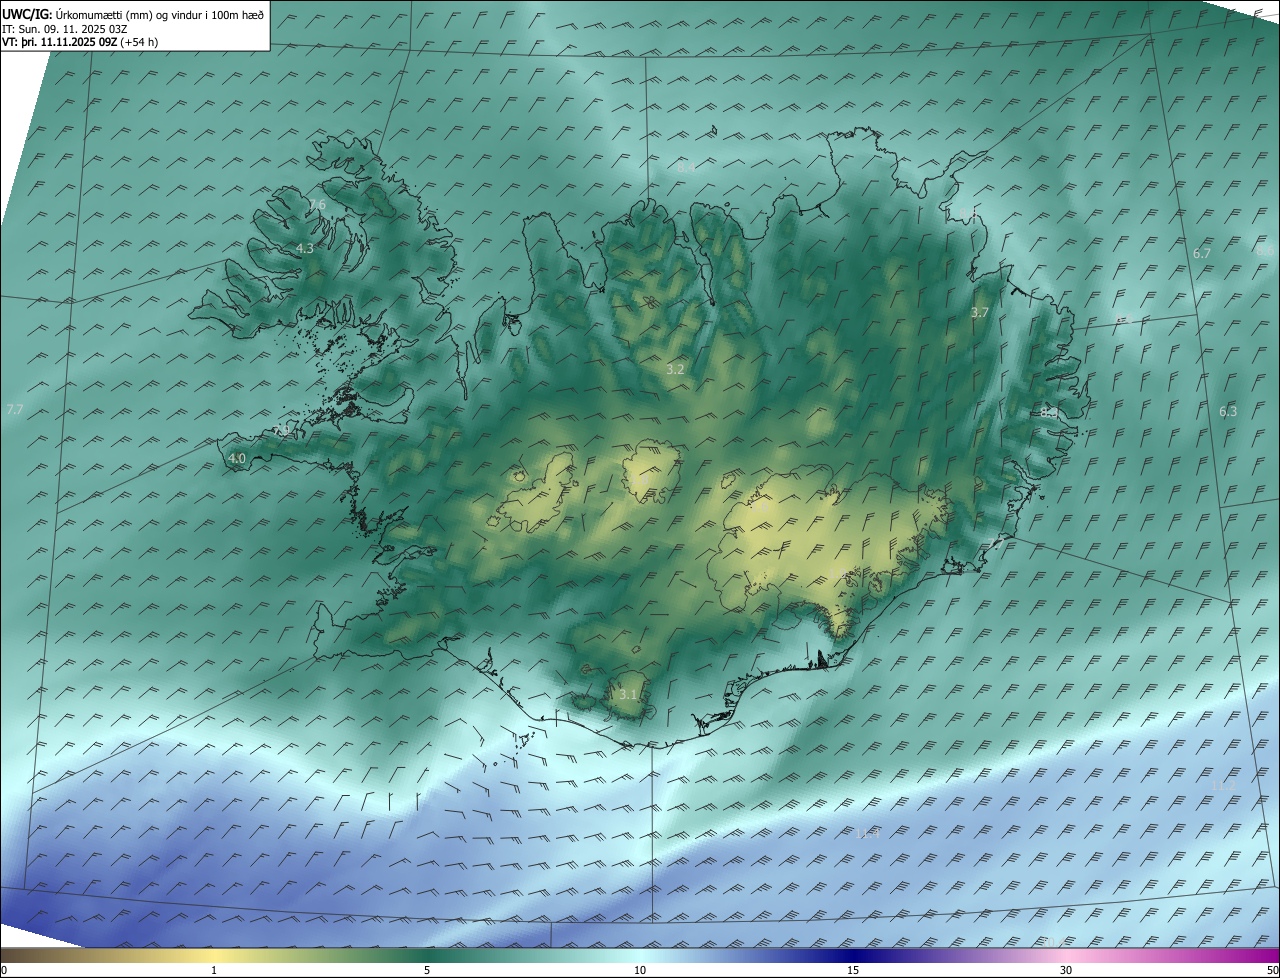
Task: Click the color scale label 1
Action: coord(214,970)
